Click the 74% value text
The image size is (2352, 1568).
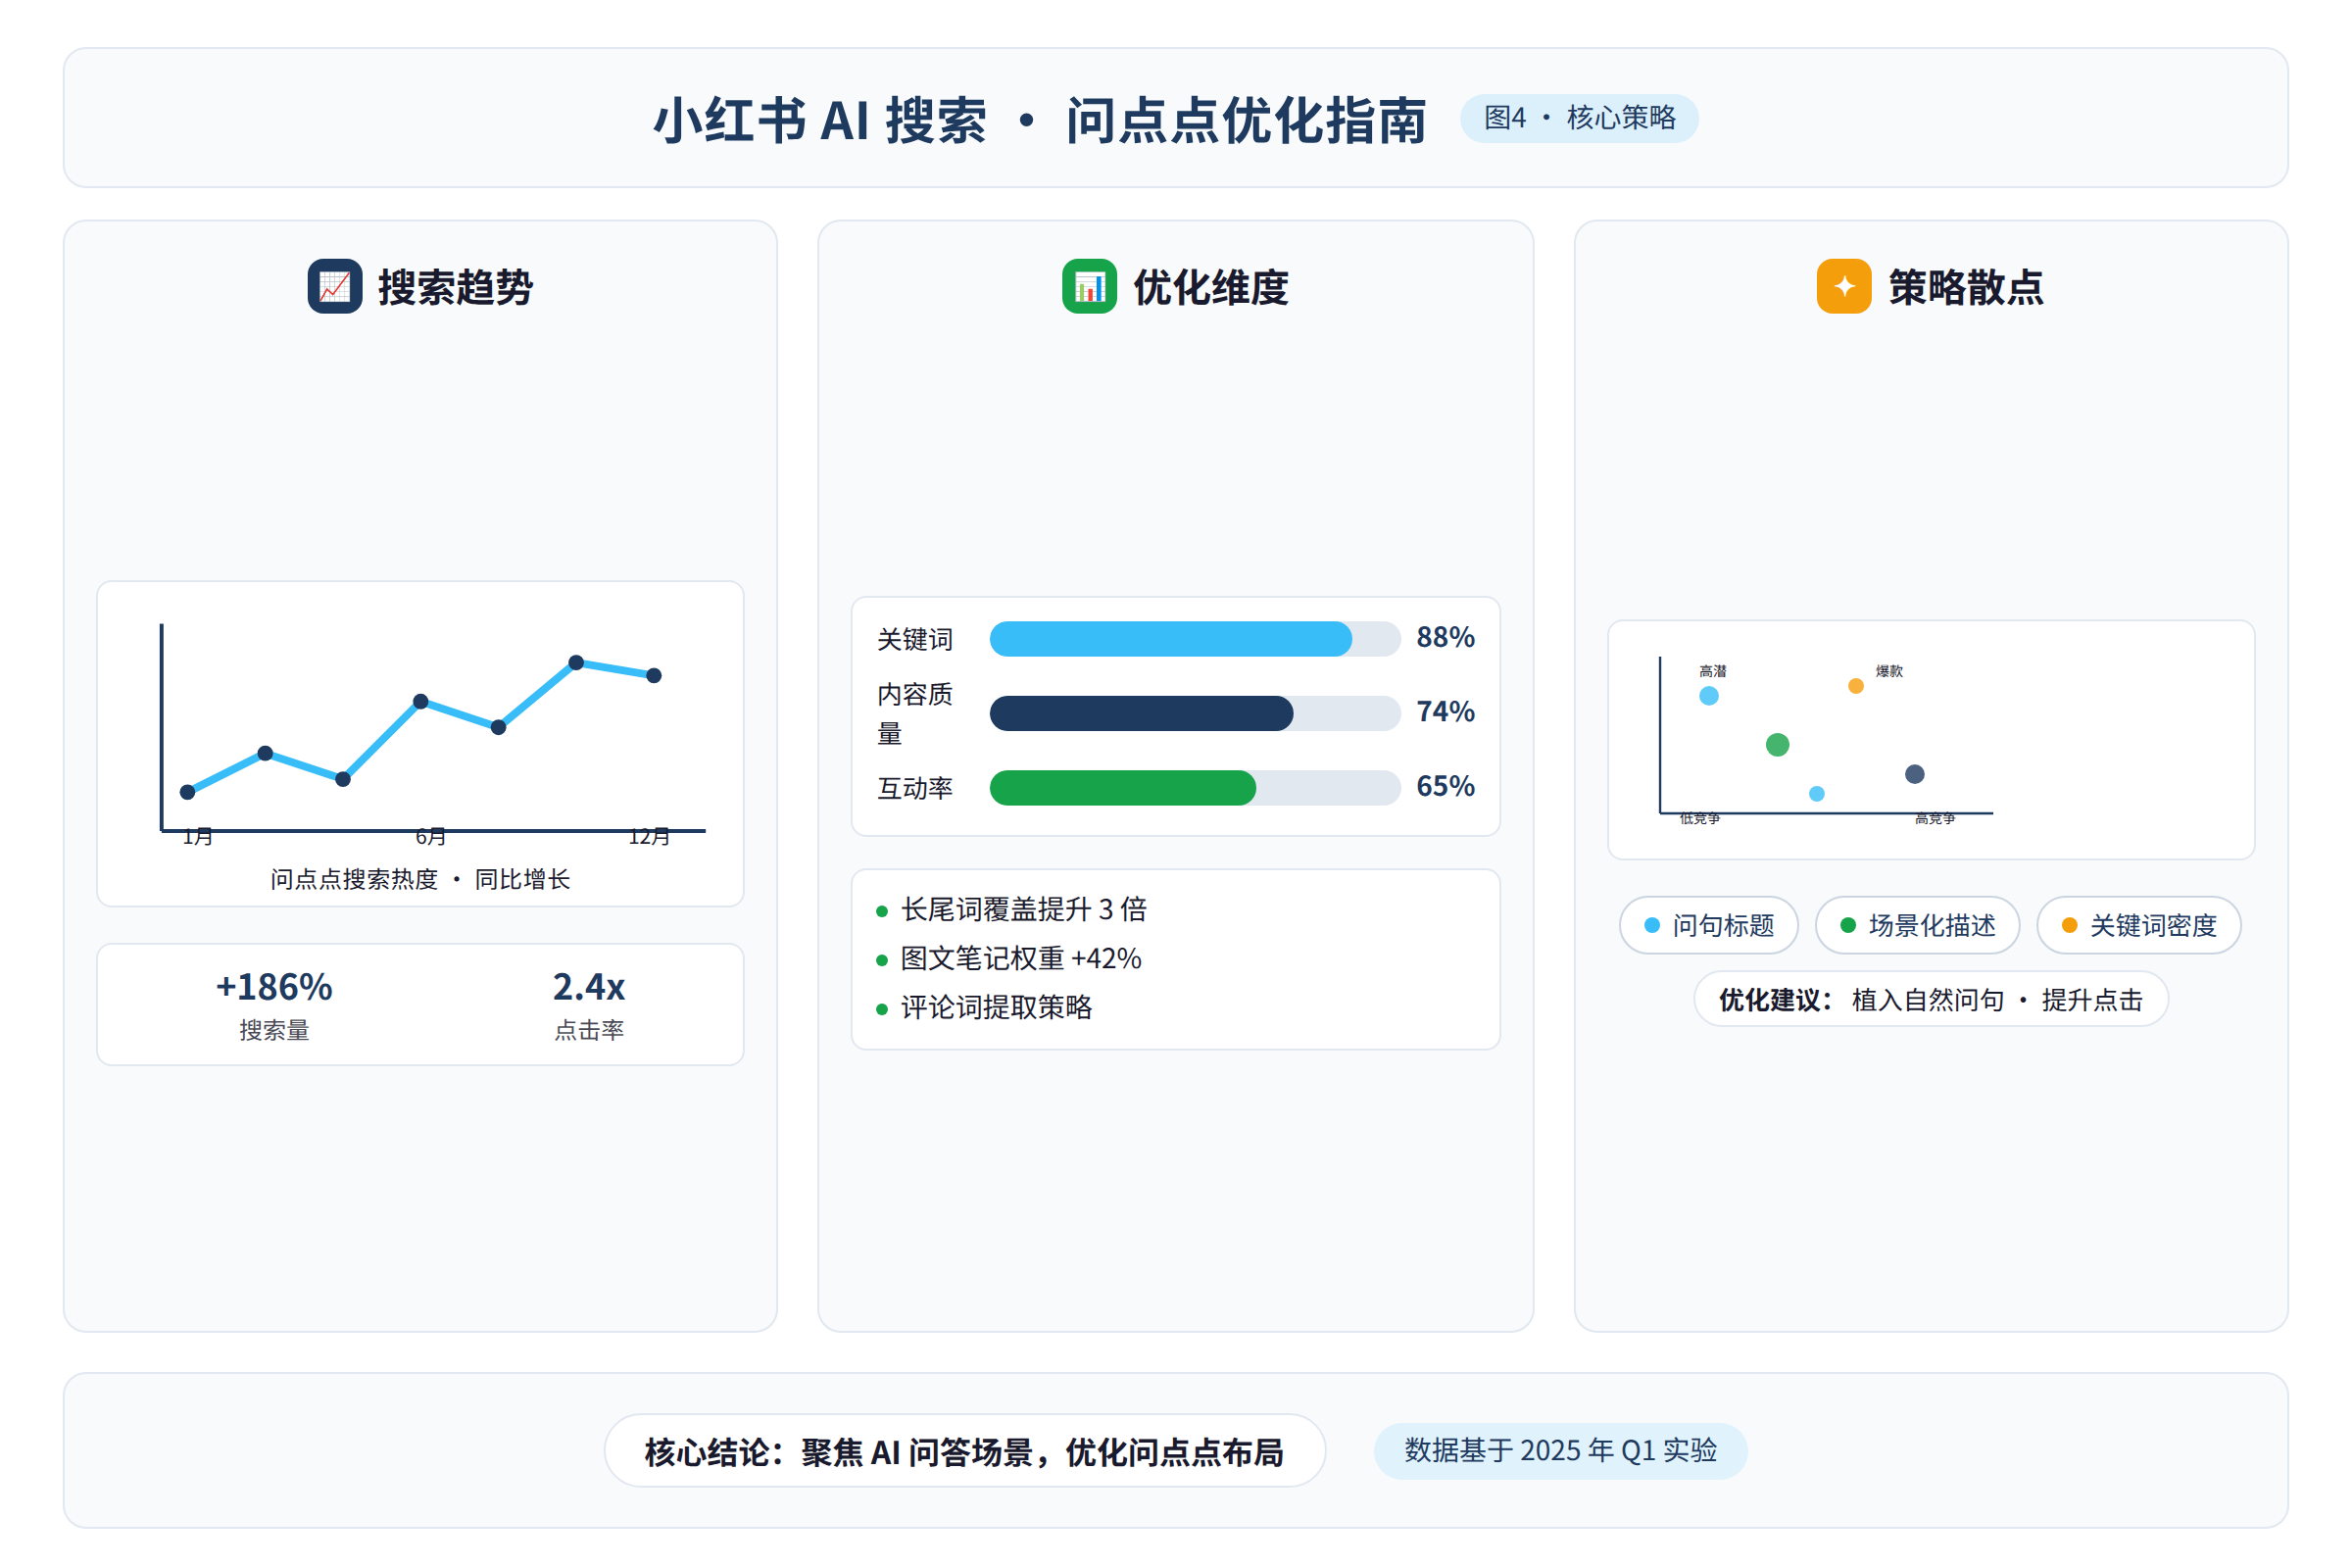(1446, 712)
